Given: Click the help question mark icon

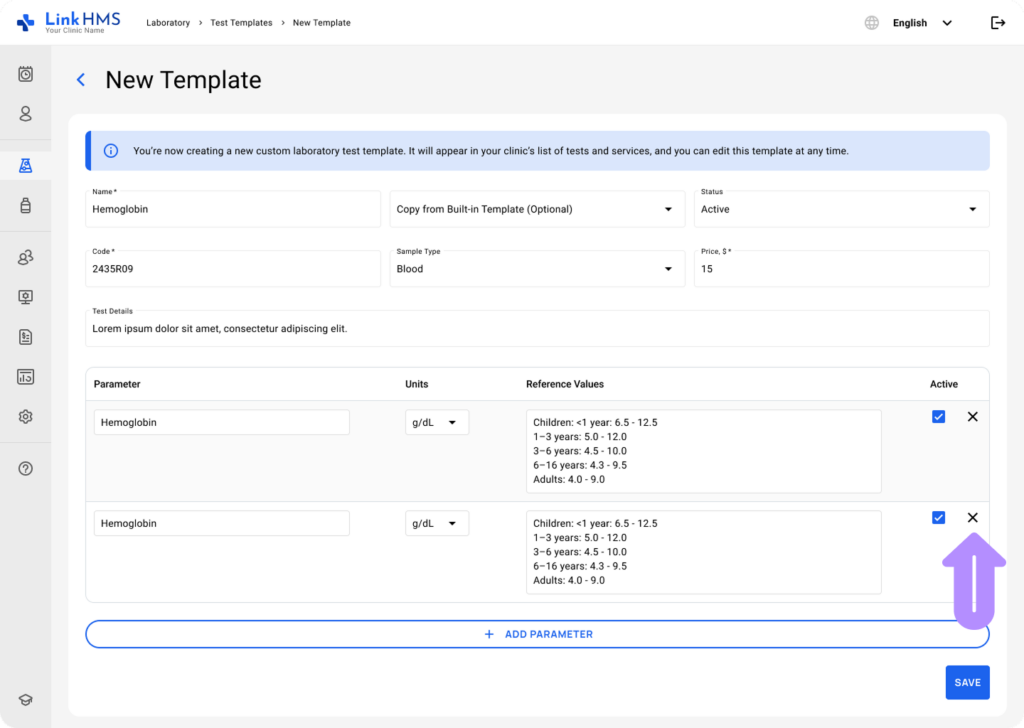Looking at the screenshot, I should point(25,468).
